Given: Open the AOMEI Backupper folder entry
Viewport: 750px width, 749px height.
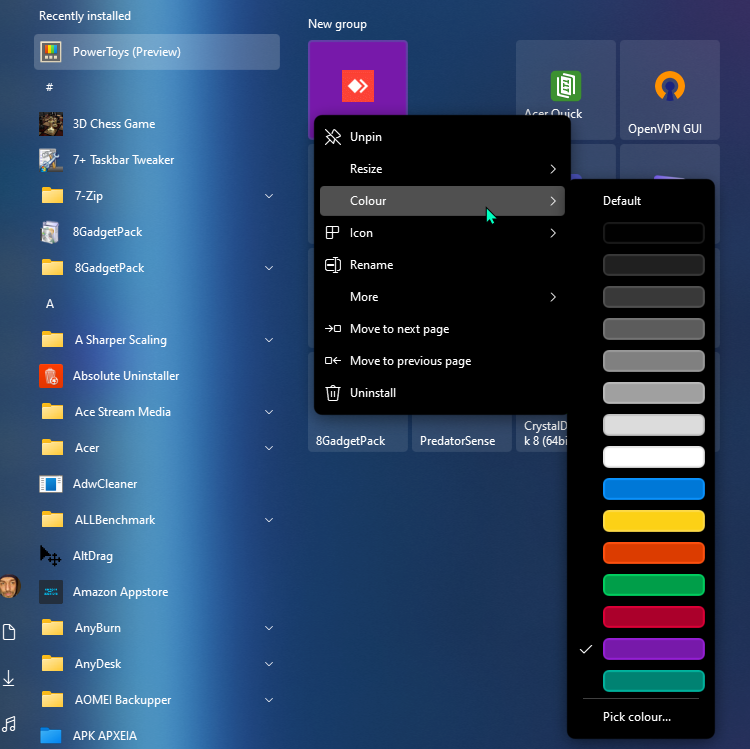Looking at the screenshot, I should (157, 700).
